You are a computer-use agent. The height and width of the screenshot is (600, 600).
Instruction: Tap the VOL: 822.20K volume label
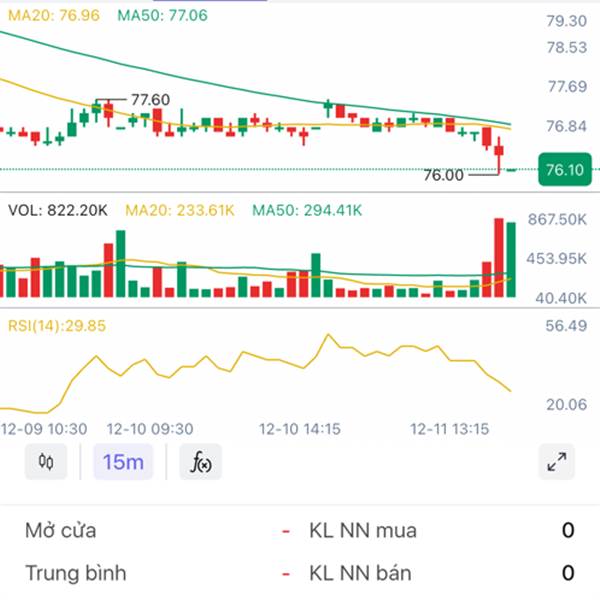click(58, 210)
